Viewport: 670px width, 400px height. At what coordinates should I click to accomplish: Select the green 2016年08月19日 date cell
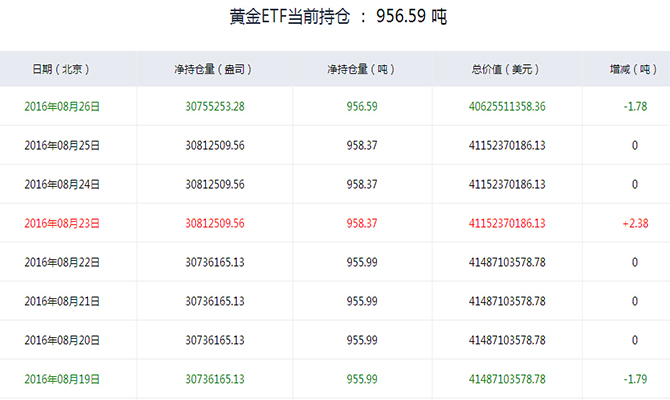(x=62, y=379)
